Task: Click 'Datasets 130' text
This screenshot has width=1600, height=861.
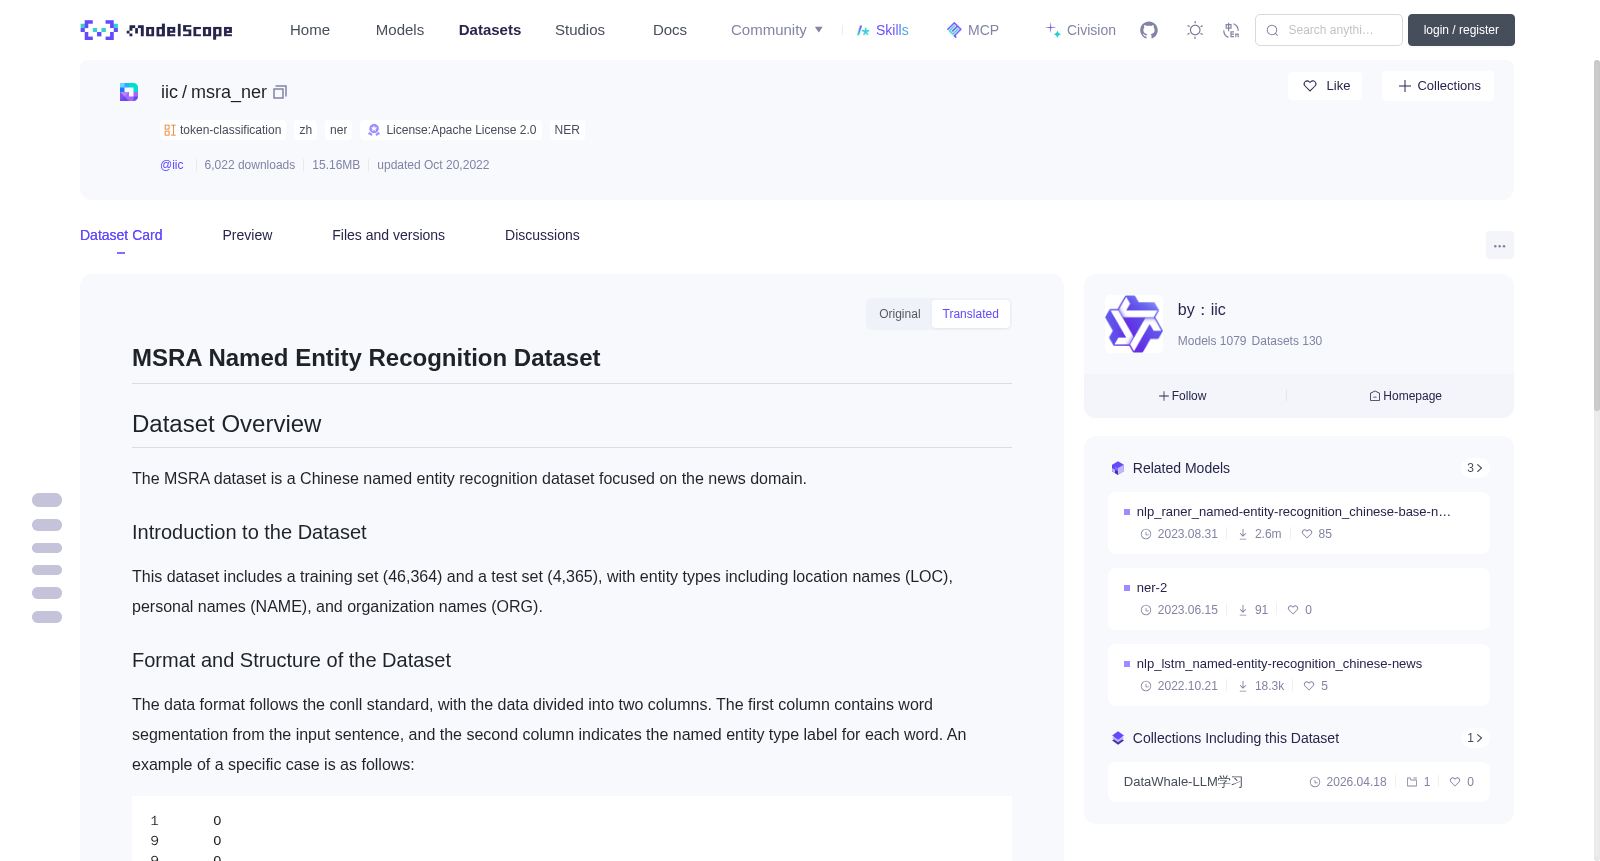Action: 1287,341
